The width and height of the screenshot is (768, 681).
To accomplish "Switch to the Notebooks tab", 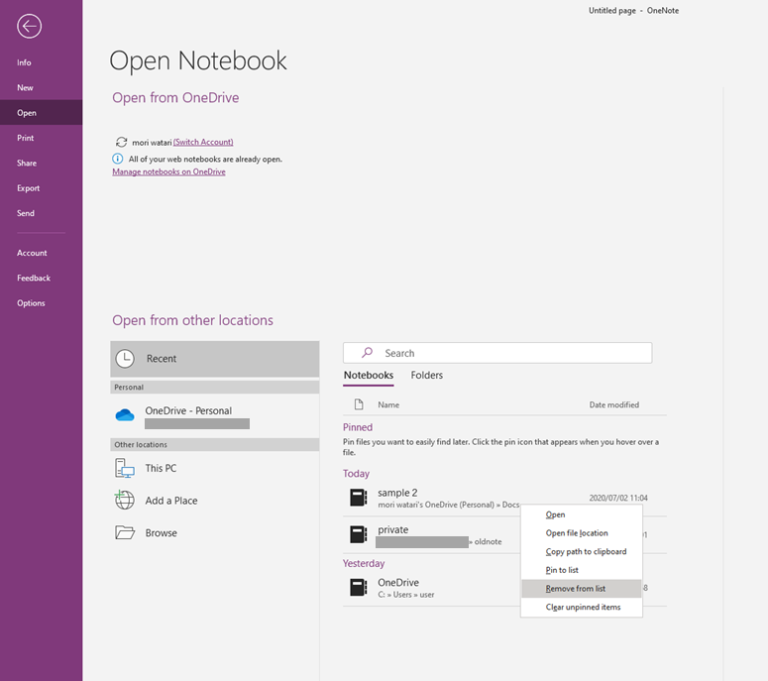I will click(368, 375).
